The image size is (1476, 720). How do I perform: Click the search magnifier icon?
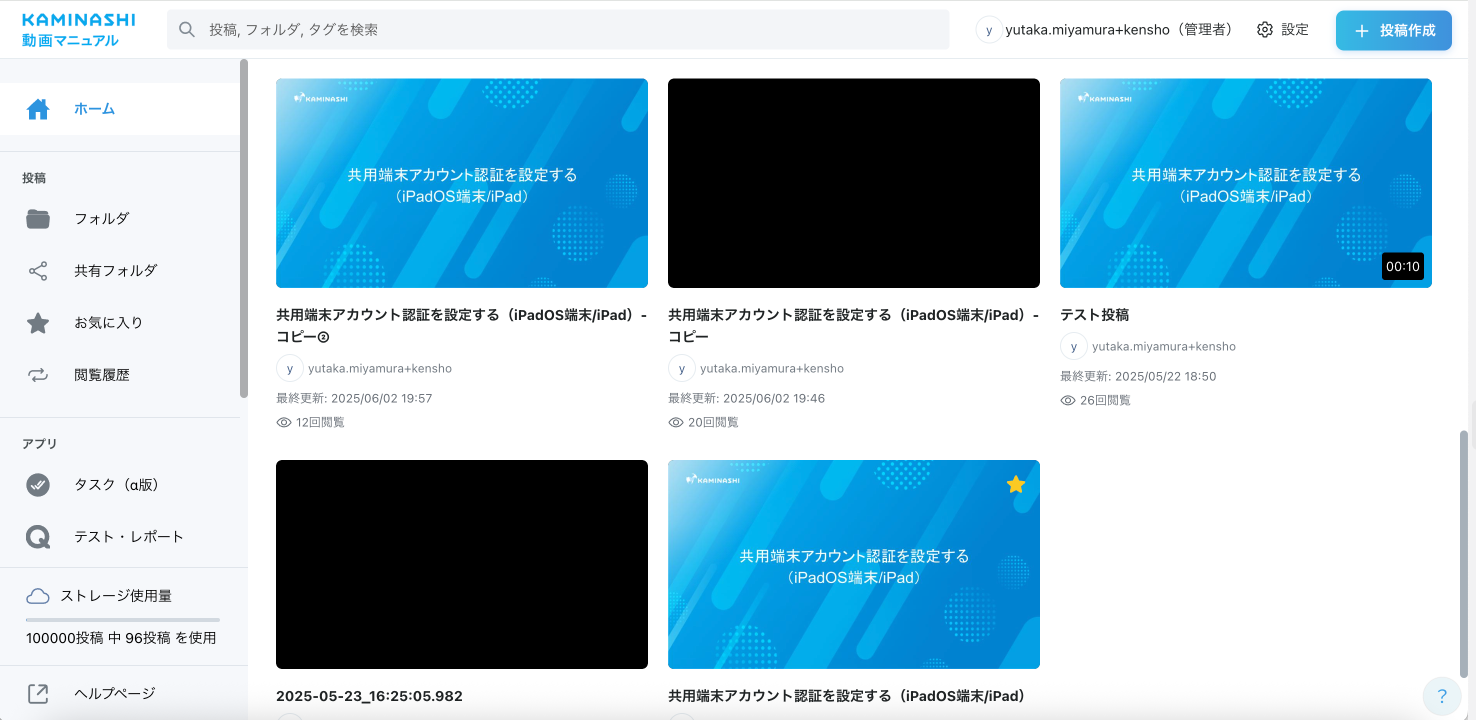coord(187,30)
